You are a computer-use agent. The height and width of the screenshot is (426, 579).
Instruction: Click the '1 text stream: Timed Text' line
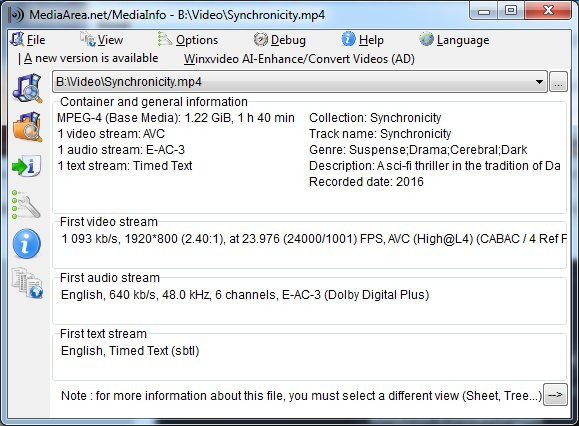pos(125,166)
